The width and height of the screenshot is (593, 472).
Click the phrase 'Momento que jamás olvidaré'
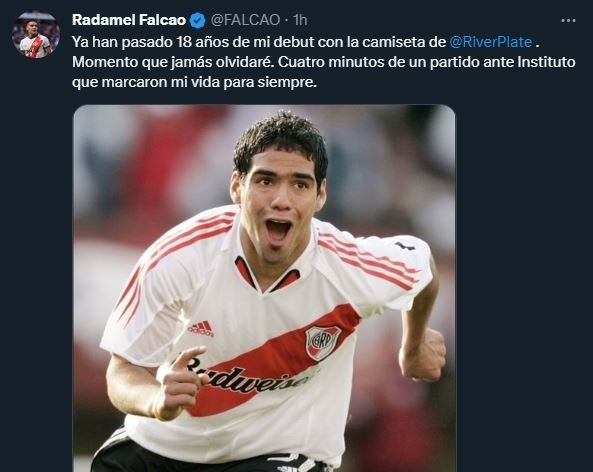(172, 62)
